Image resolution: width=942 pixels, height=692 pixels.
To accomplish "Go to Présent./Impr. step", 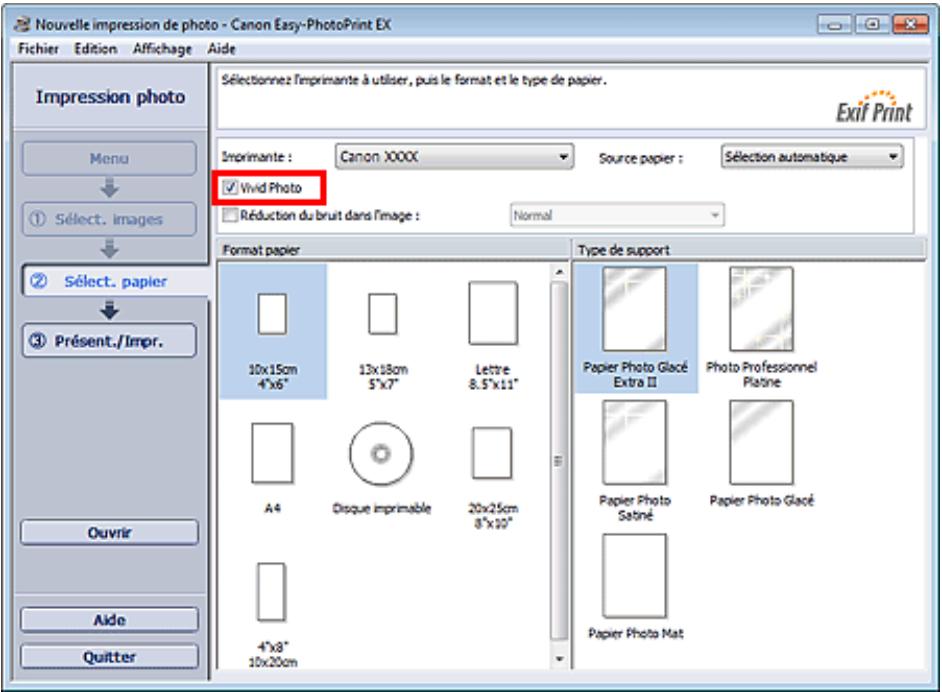I will pos(109,341).
